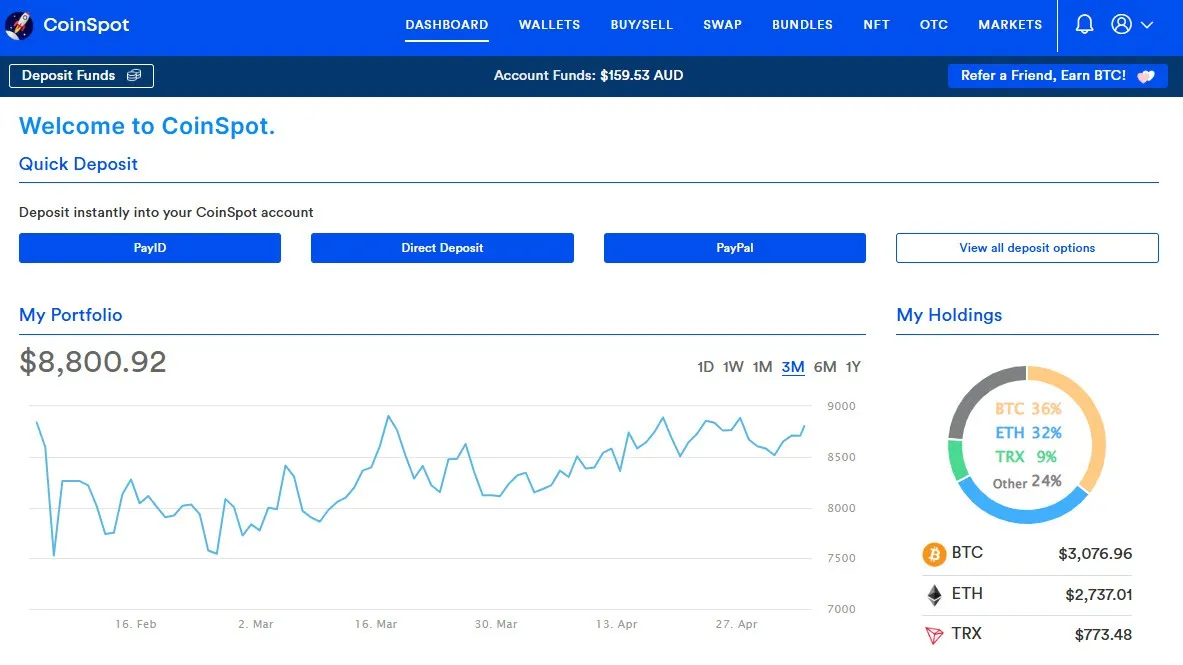Expand the account menu chevron
Image resolution: width=1183 pixels, height=665 pixels.
tap(1147, 25)
